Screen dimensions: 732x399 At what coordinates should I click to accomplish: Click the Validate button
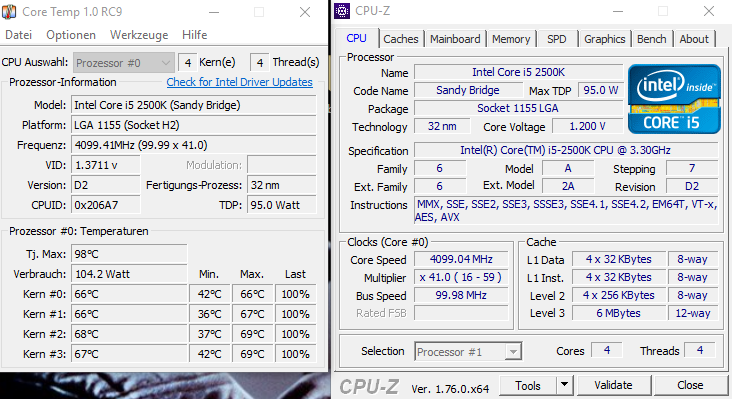coord(613,385)
